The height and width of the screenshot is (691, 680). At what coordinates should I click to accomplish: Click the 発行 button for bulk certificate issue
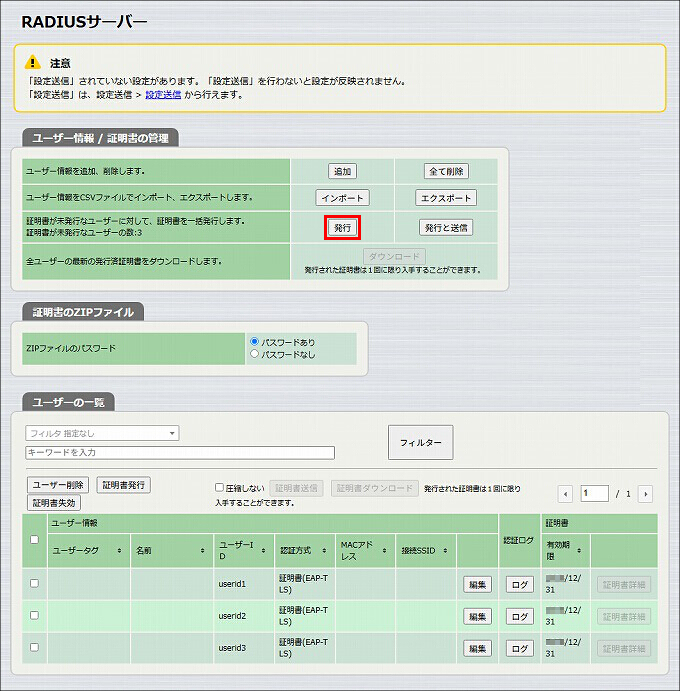click(x=342, y=227)
